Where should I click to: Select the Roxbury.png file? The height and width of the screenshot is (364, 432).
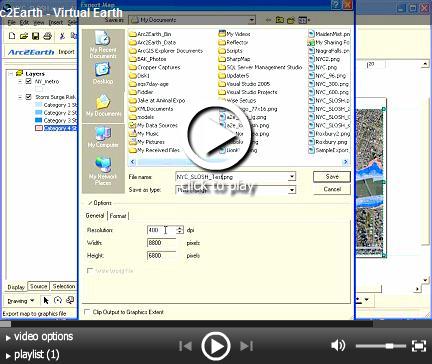tap(328, 142)
